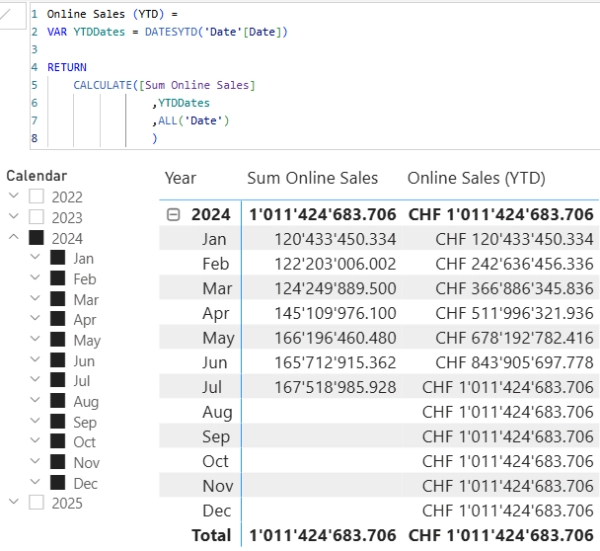Expand the 2025 year chevron
600x551 pixels.
tap(14, 503)
